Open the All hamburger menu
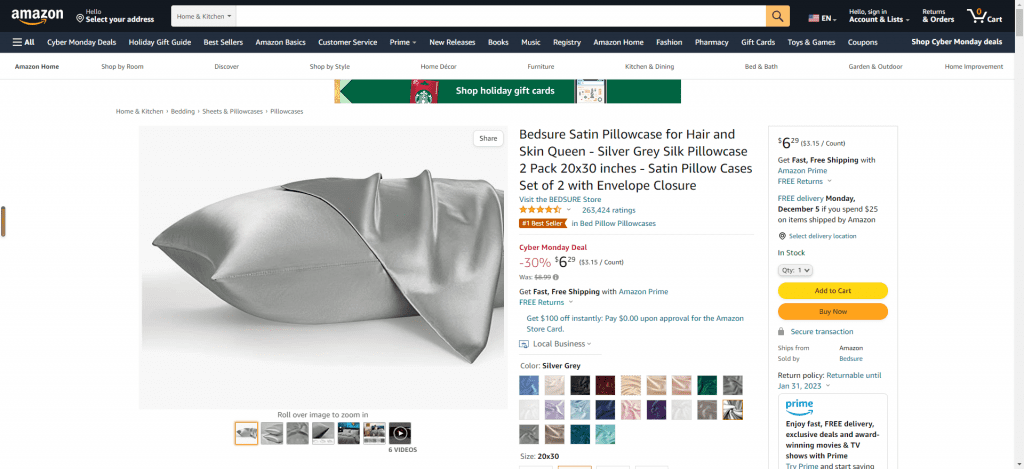Viewport: 1024px width, 469px height. tap(23, 42)
